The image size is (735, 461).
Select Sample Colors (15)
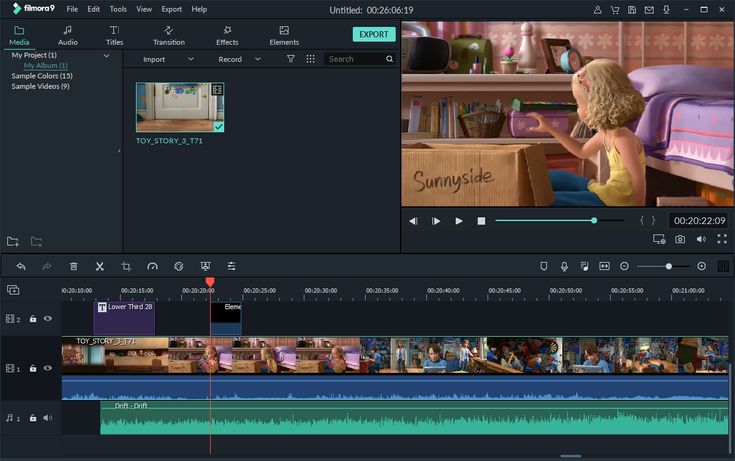click(42, 76)
